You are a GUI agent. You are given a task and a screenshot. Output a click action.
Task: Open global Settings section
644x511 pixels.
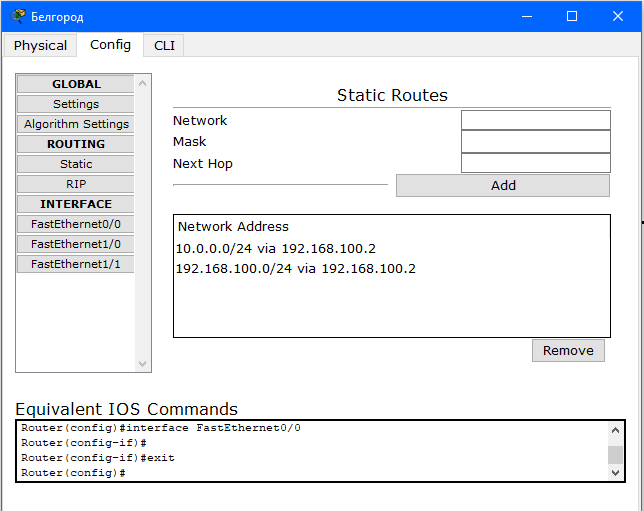76,104
